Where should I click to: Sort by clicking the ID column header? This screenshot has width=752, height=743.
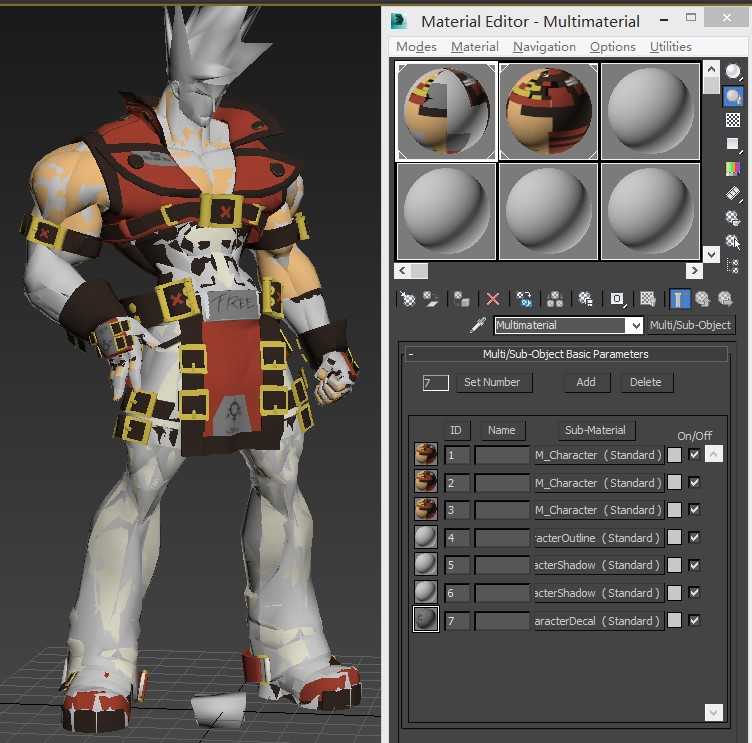tap(456, 430)
